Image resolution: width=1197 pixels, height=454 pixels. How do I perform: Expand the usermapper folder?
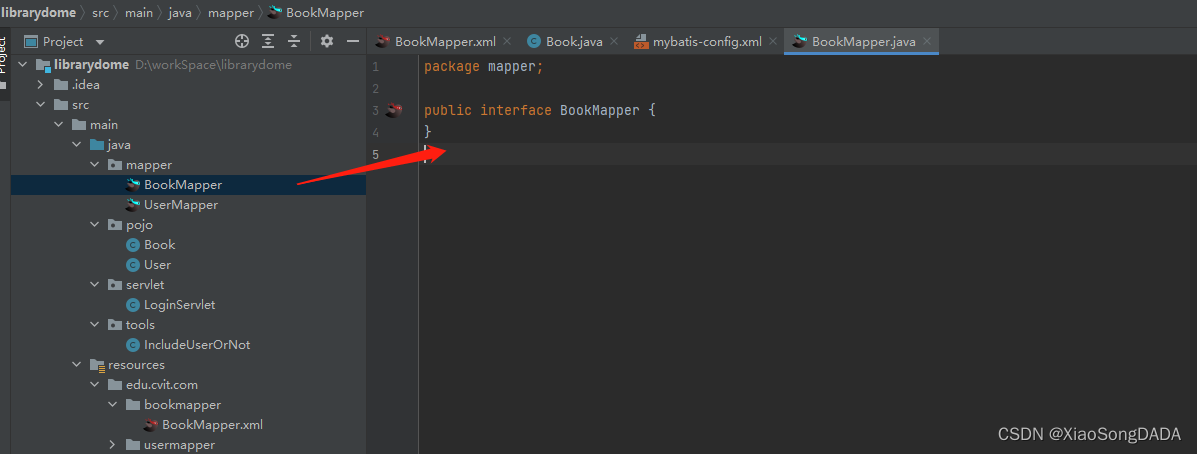pyautogui.click(x=113, y=444)
